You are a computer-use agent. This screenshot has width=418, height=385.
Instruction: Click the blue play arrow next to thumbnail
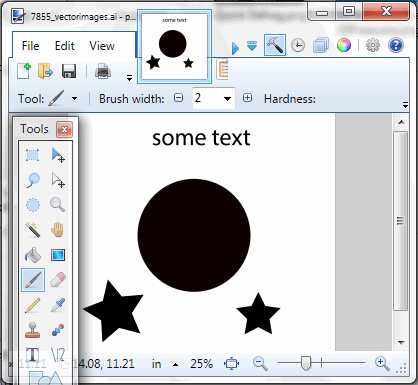(x=235, y=49)
